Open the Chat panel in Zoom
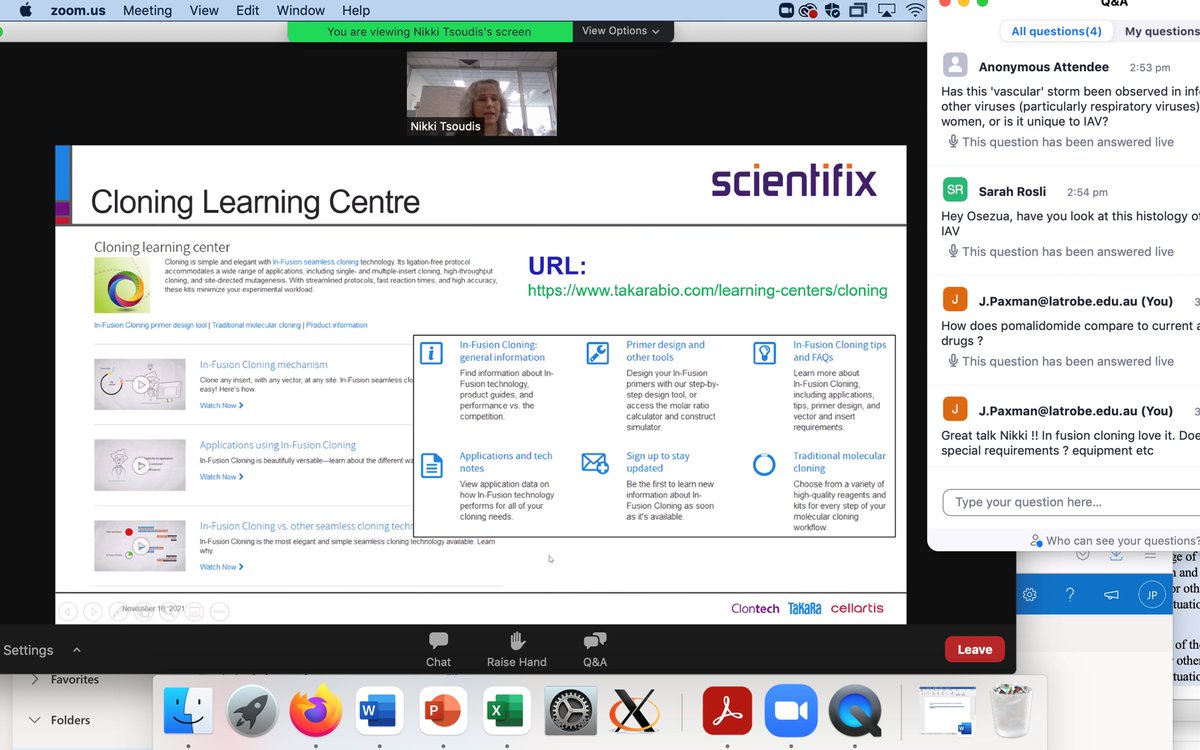 [438, 648]
